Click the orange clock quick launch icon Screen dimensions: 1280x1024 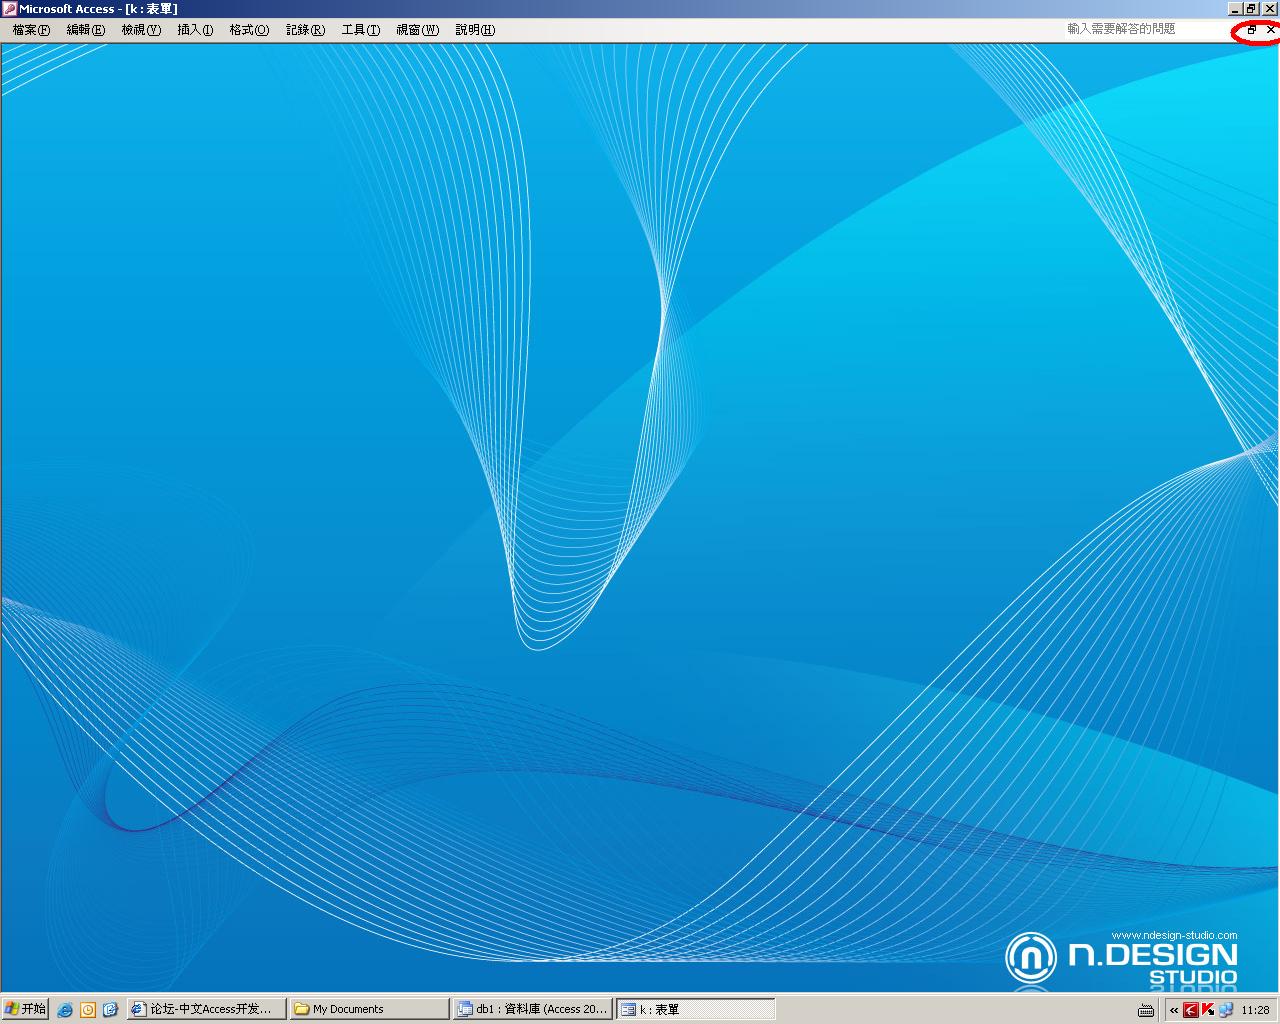[x=88, y=1010]
